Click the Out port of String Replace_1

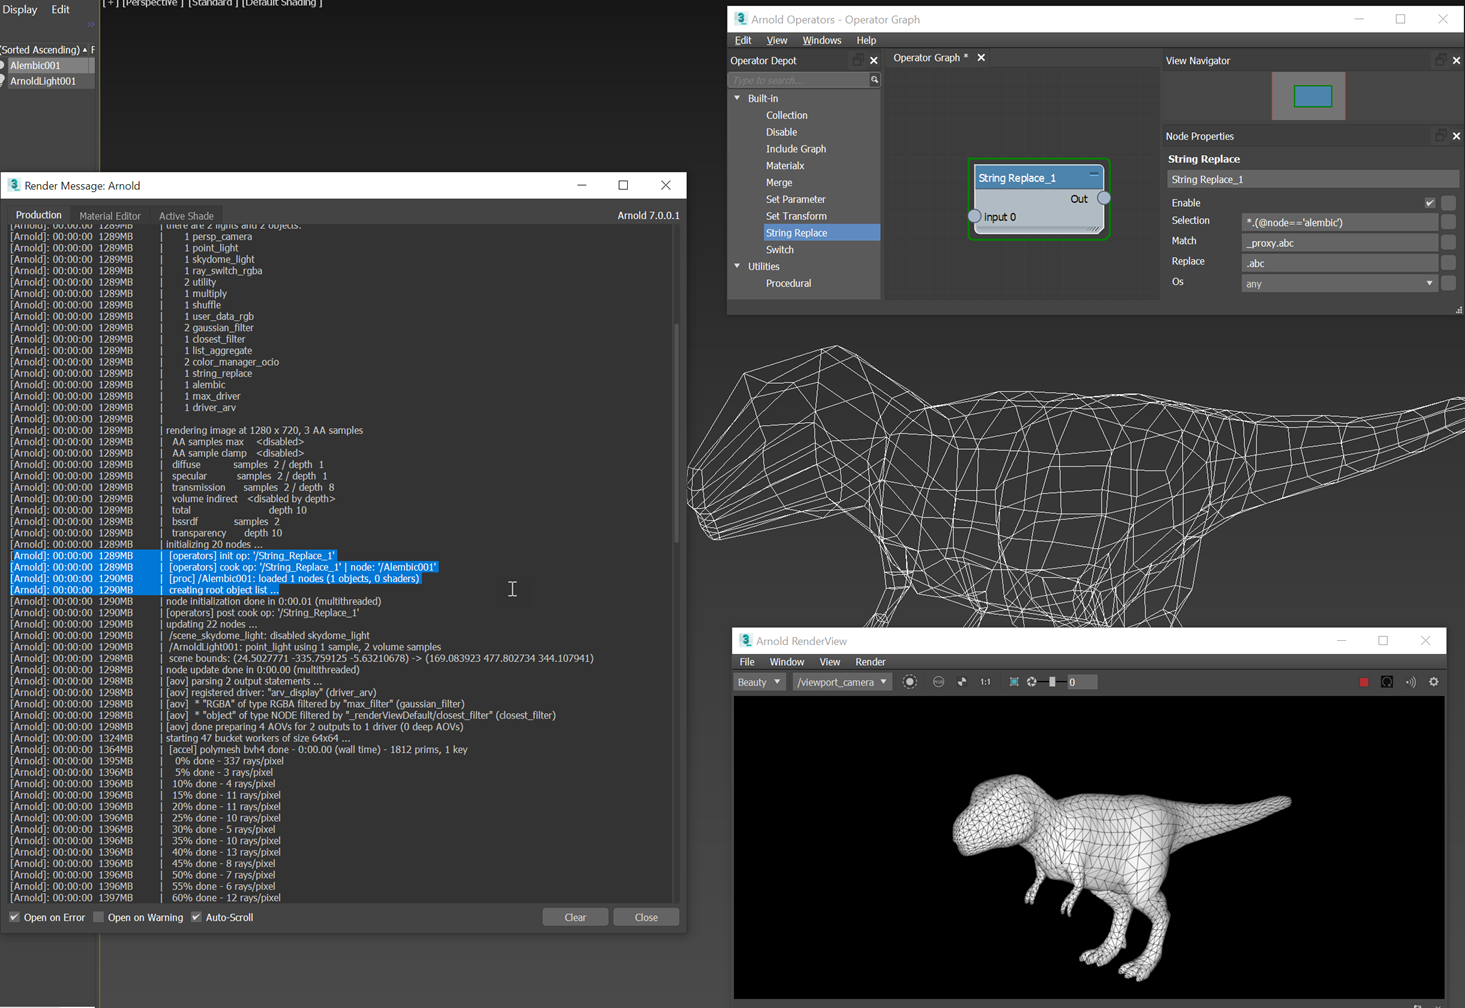pyautogui.click(x=1104, y=198)
